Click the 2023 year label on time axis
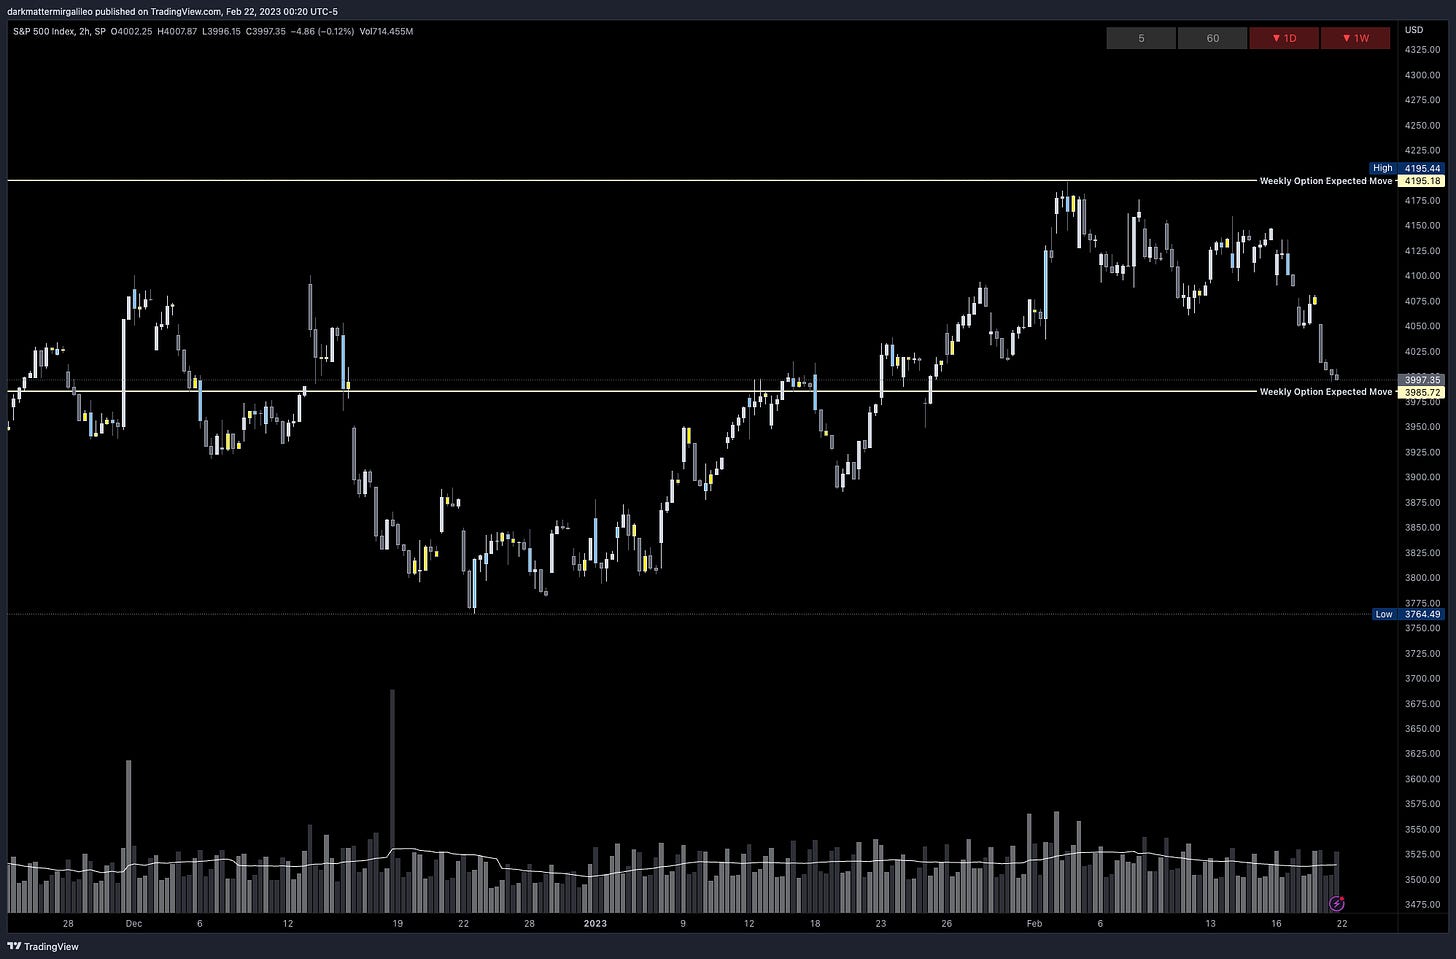The height and width of the screenshot is (959, 1456). [x=595, y=924]
